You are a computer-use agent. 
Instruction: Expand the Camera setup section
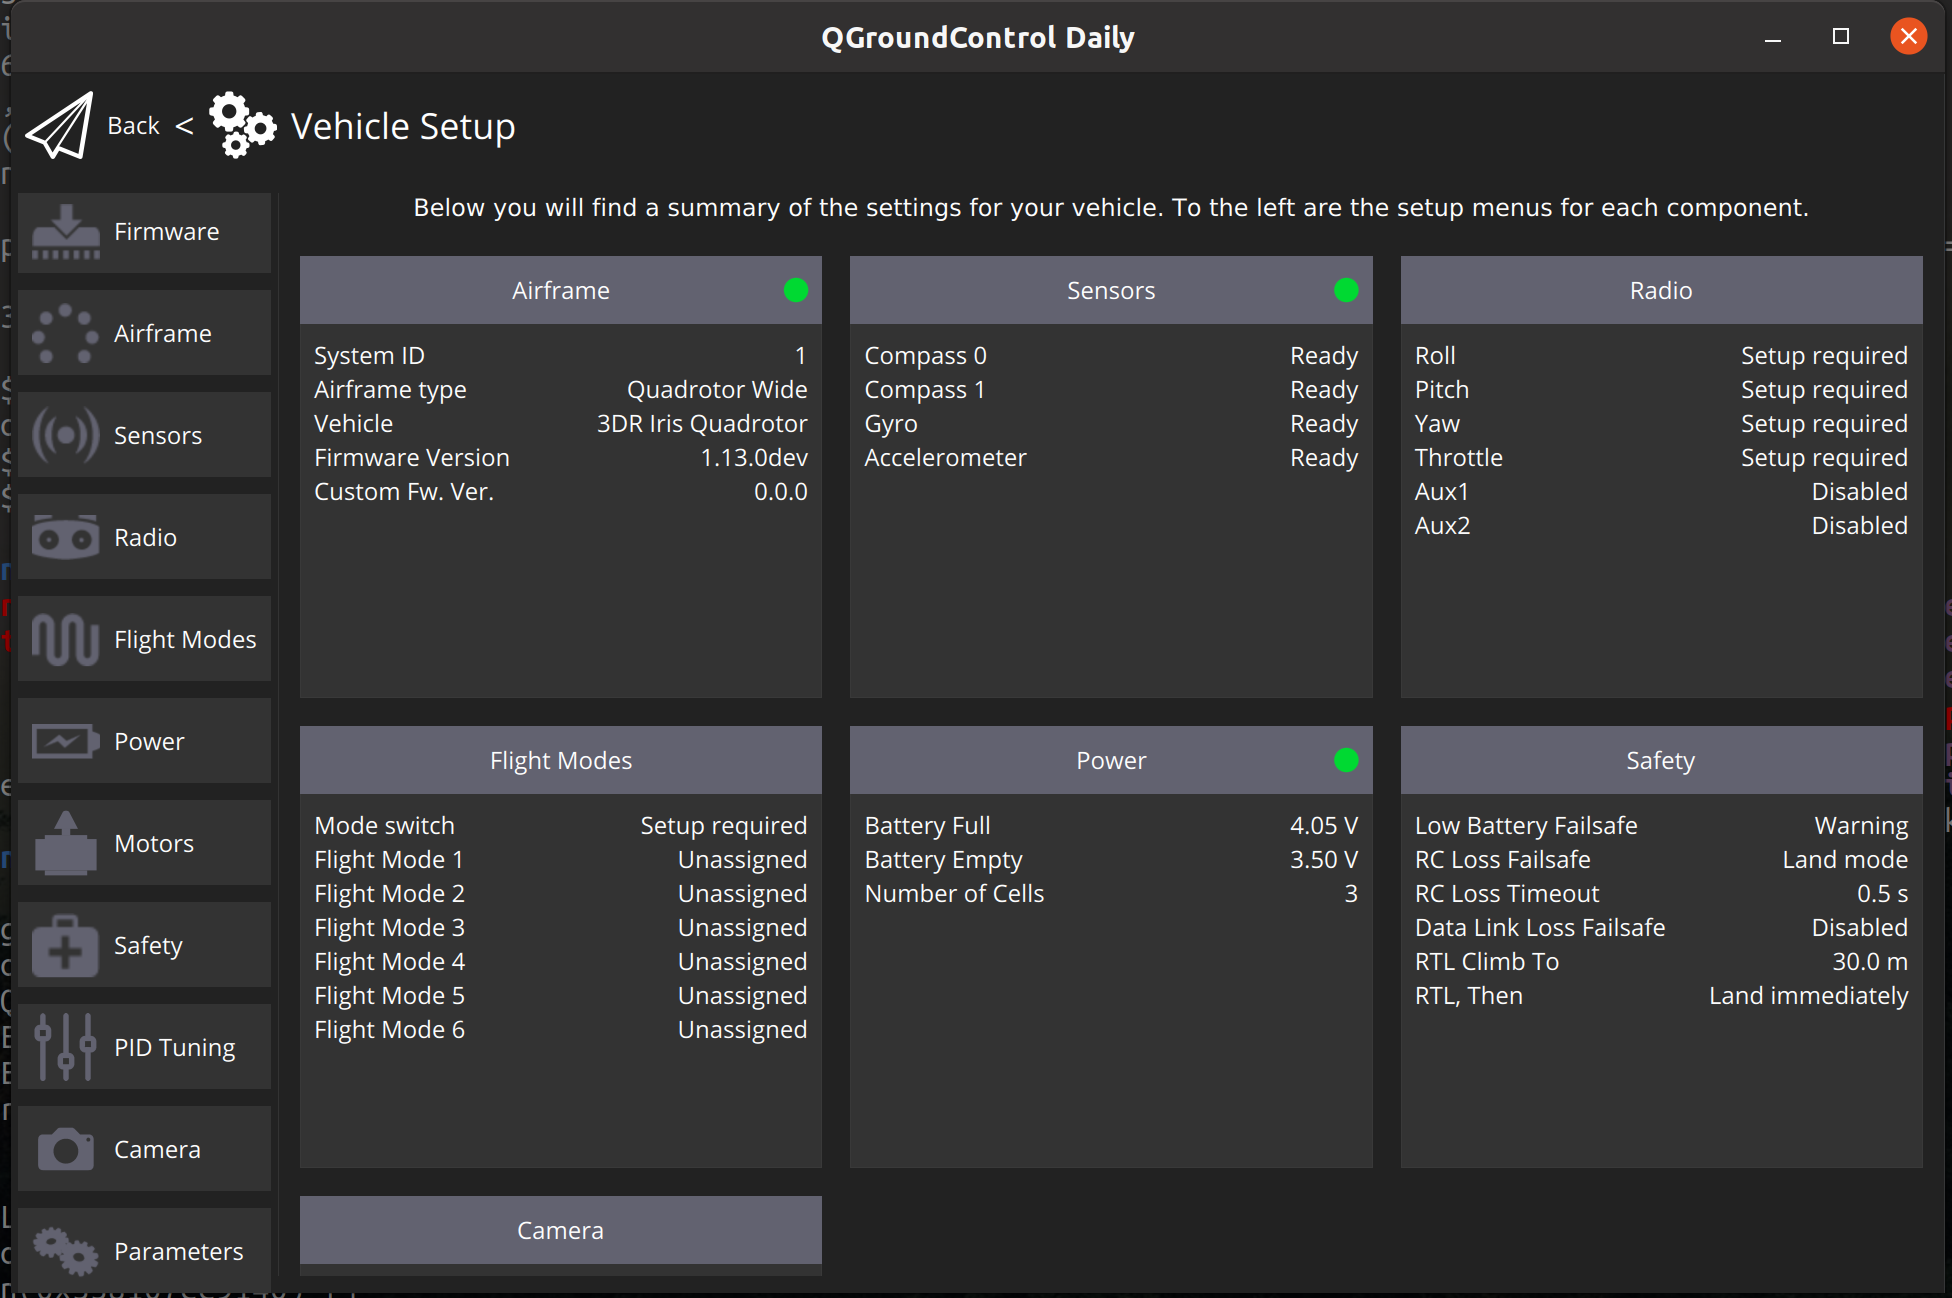click(560, 1231)
